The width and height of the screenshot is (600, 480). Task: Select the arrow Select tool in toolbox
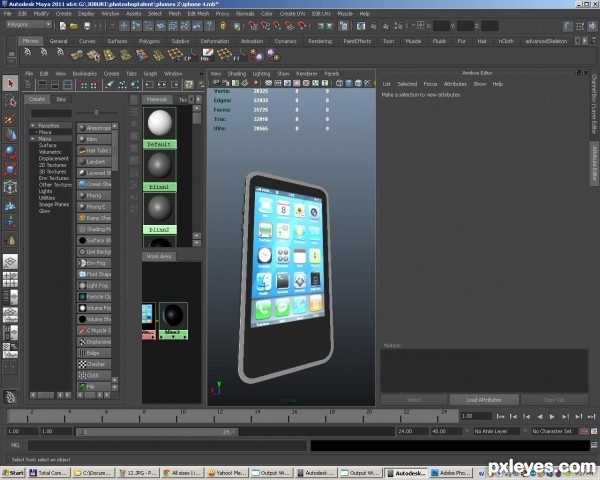[x=10, y=83]
